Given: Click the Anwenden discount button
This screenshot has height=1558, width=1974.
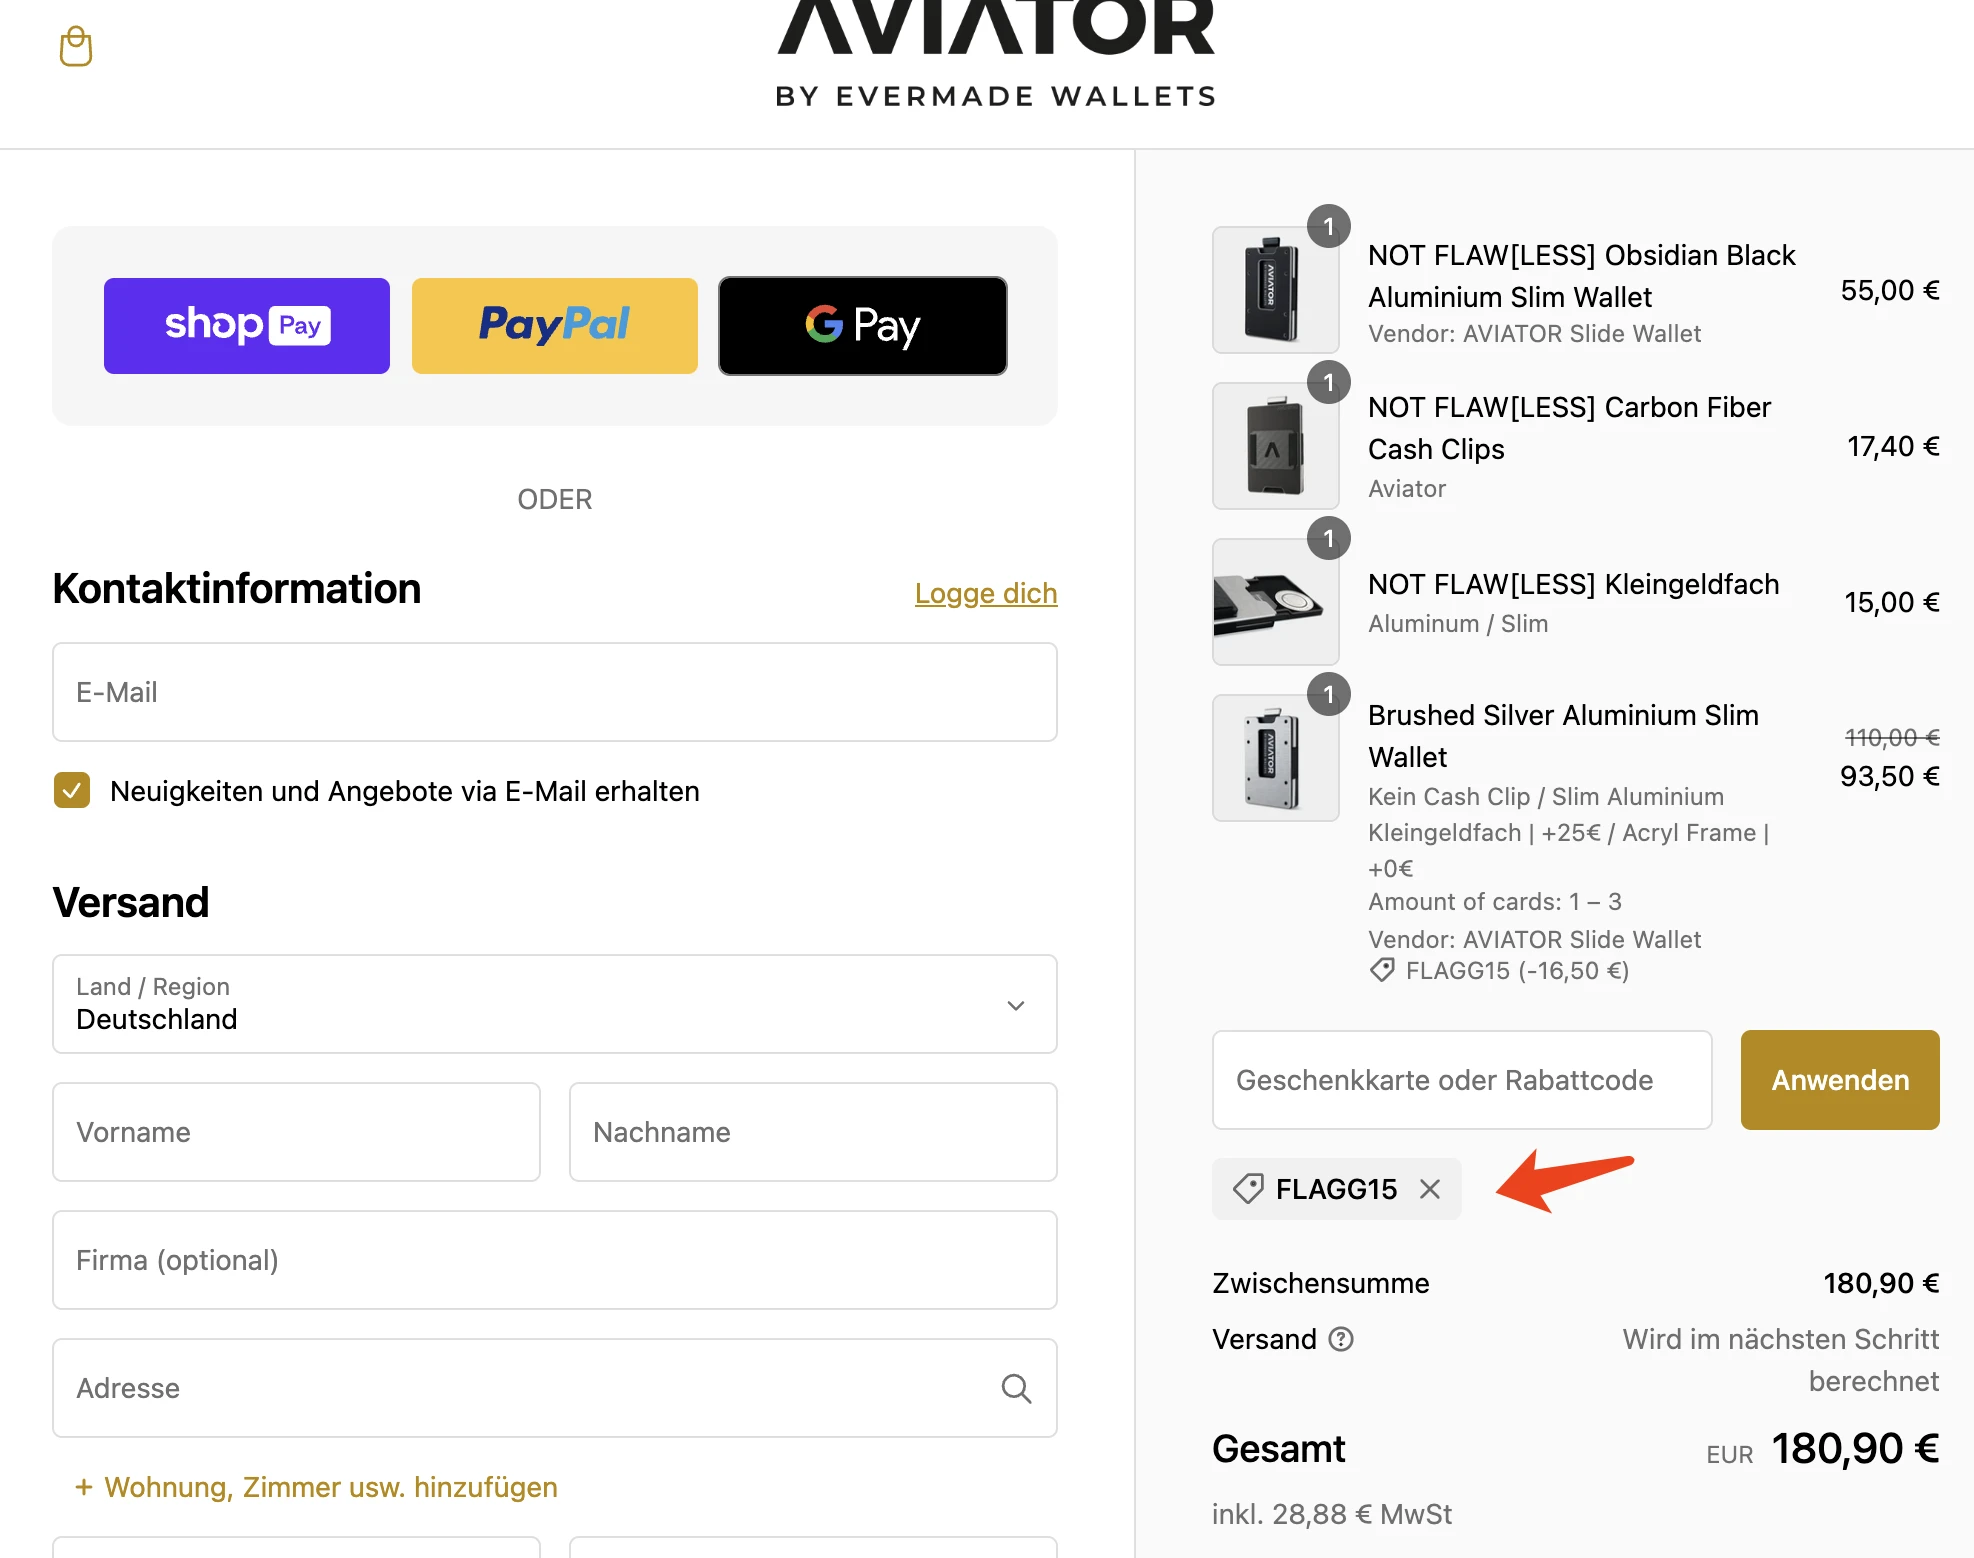Looking at the screenshot, I should [1840, 1080].
